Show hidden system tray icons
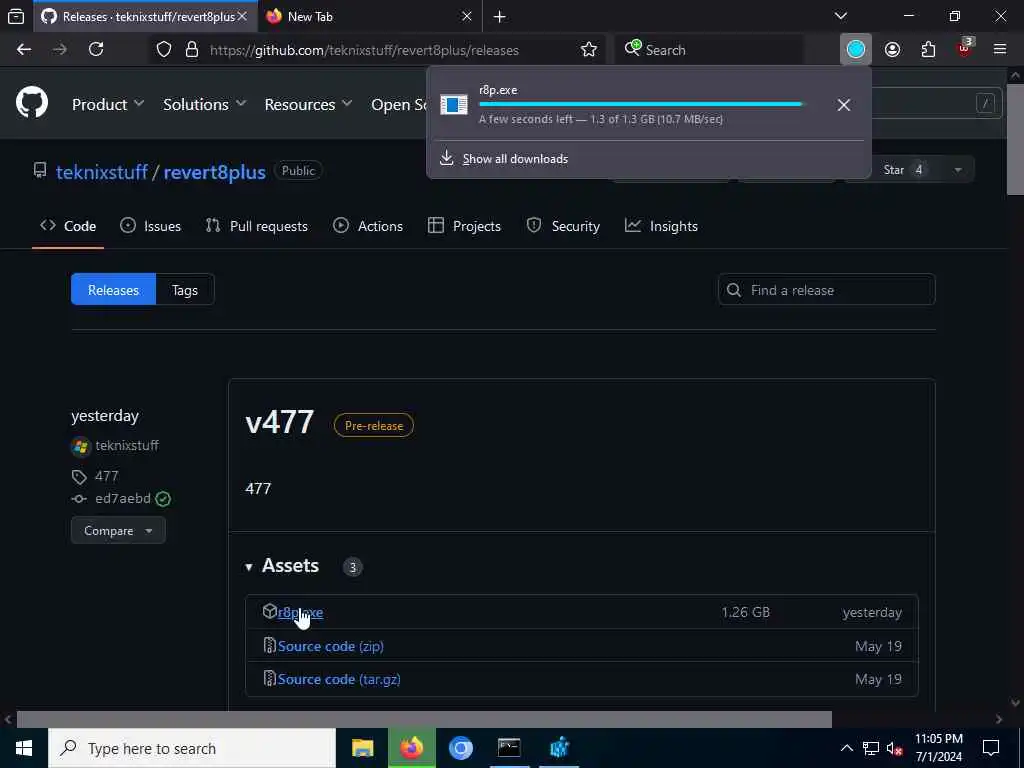Screen dimensions: 1024x768 846,748
